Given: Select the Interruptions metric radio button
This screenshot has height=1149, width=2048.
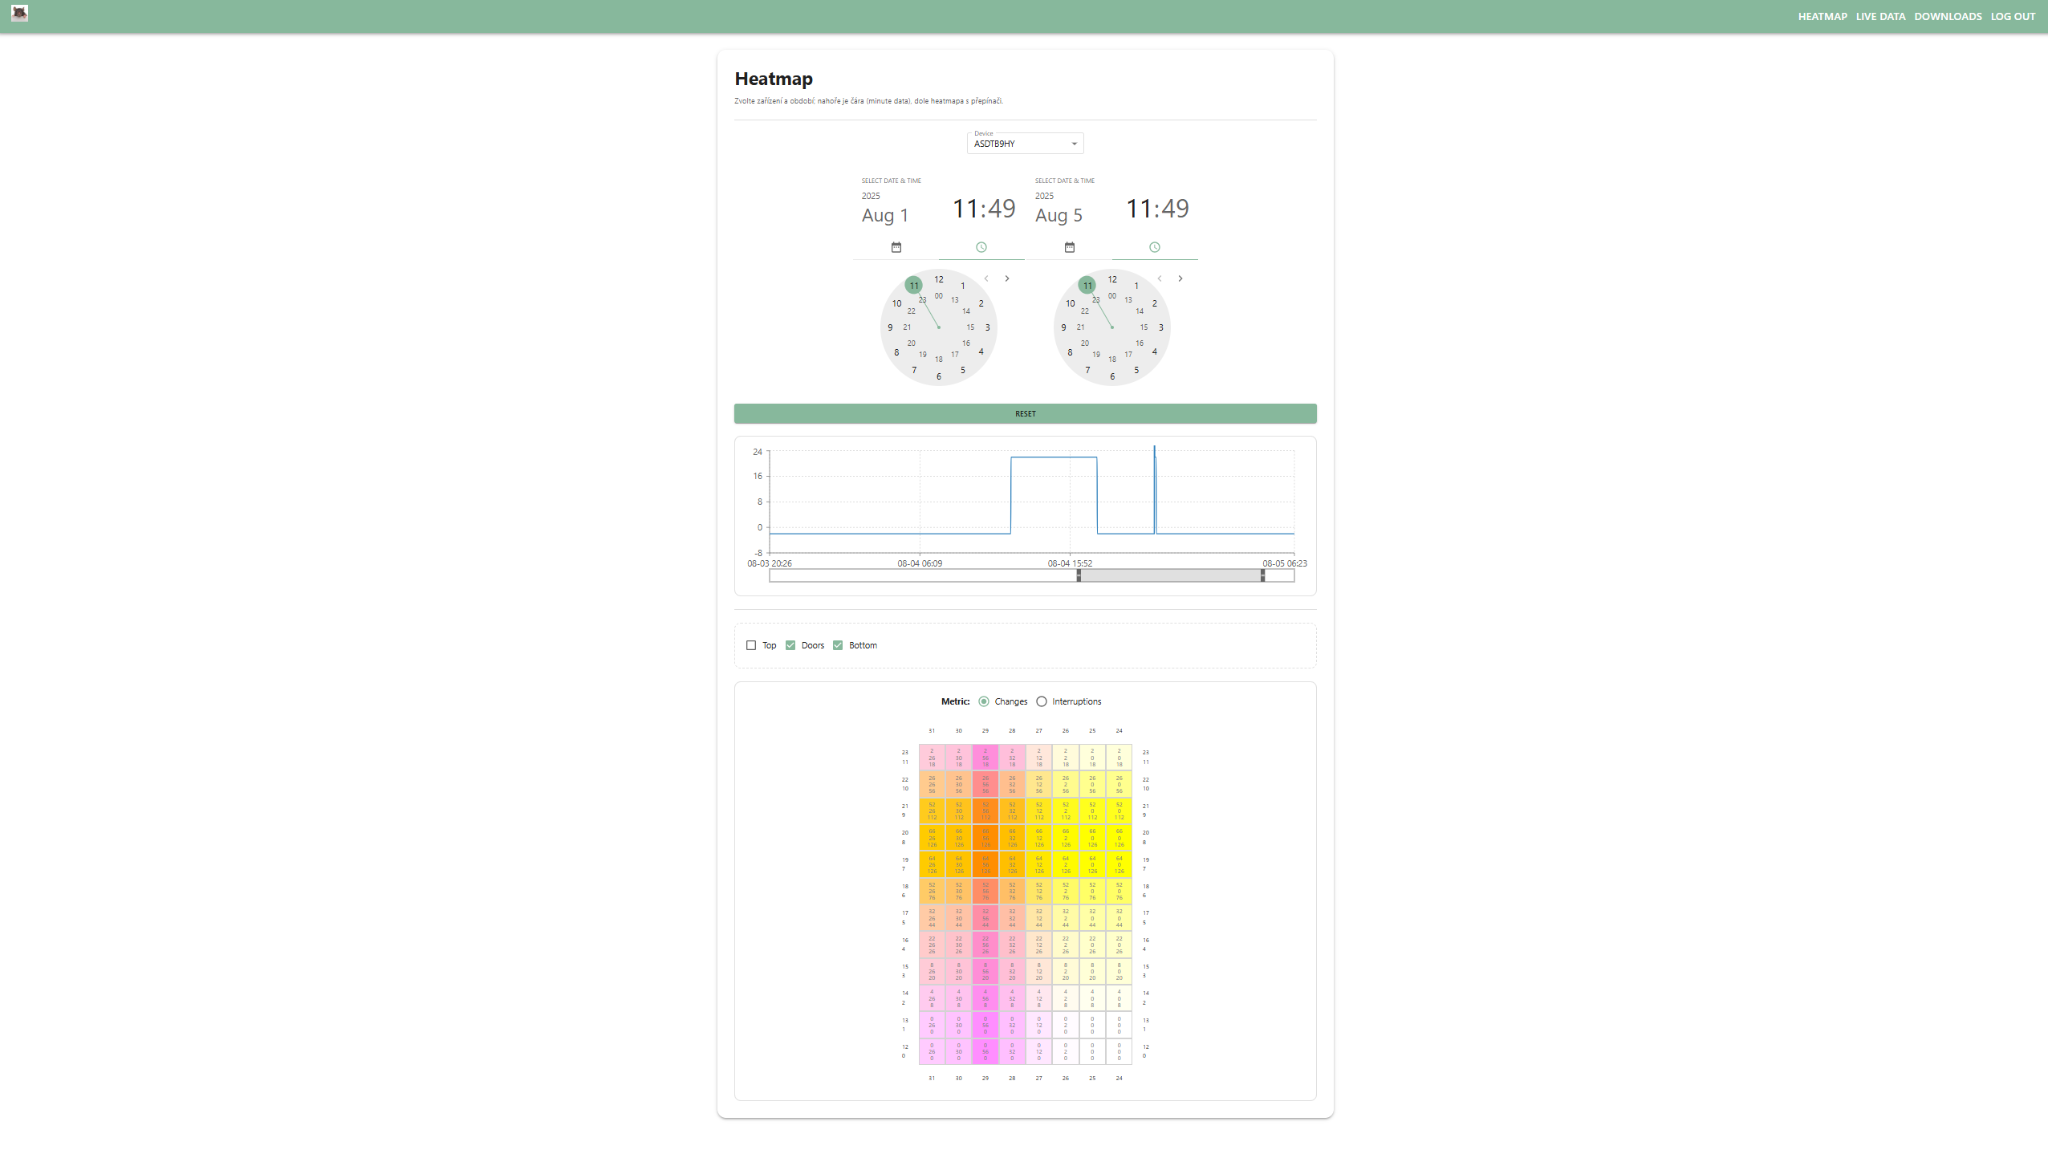Looking at the screenshot, I should [1042, 702].
